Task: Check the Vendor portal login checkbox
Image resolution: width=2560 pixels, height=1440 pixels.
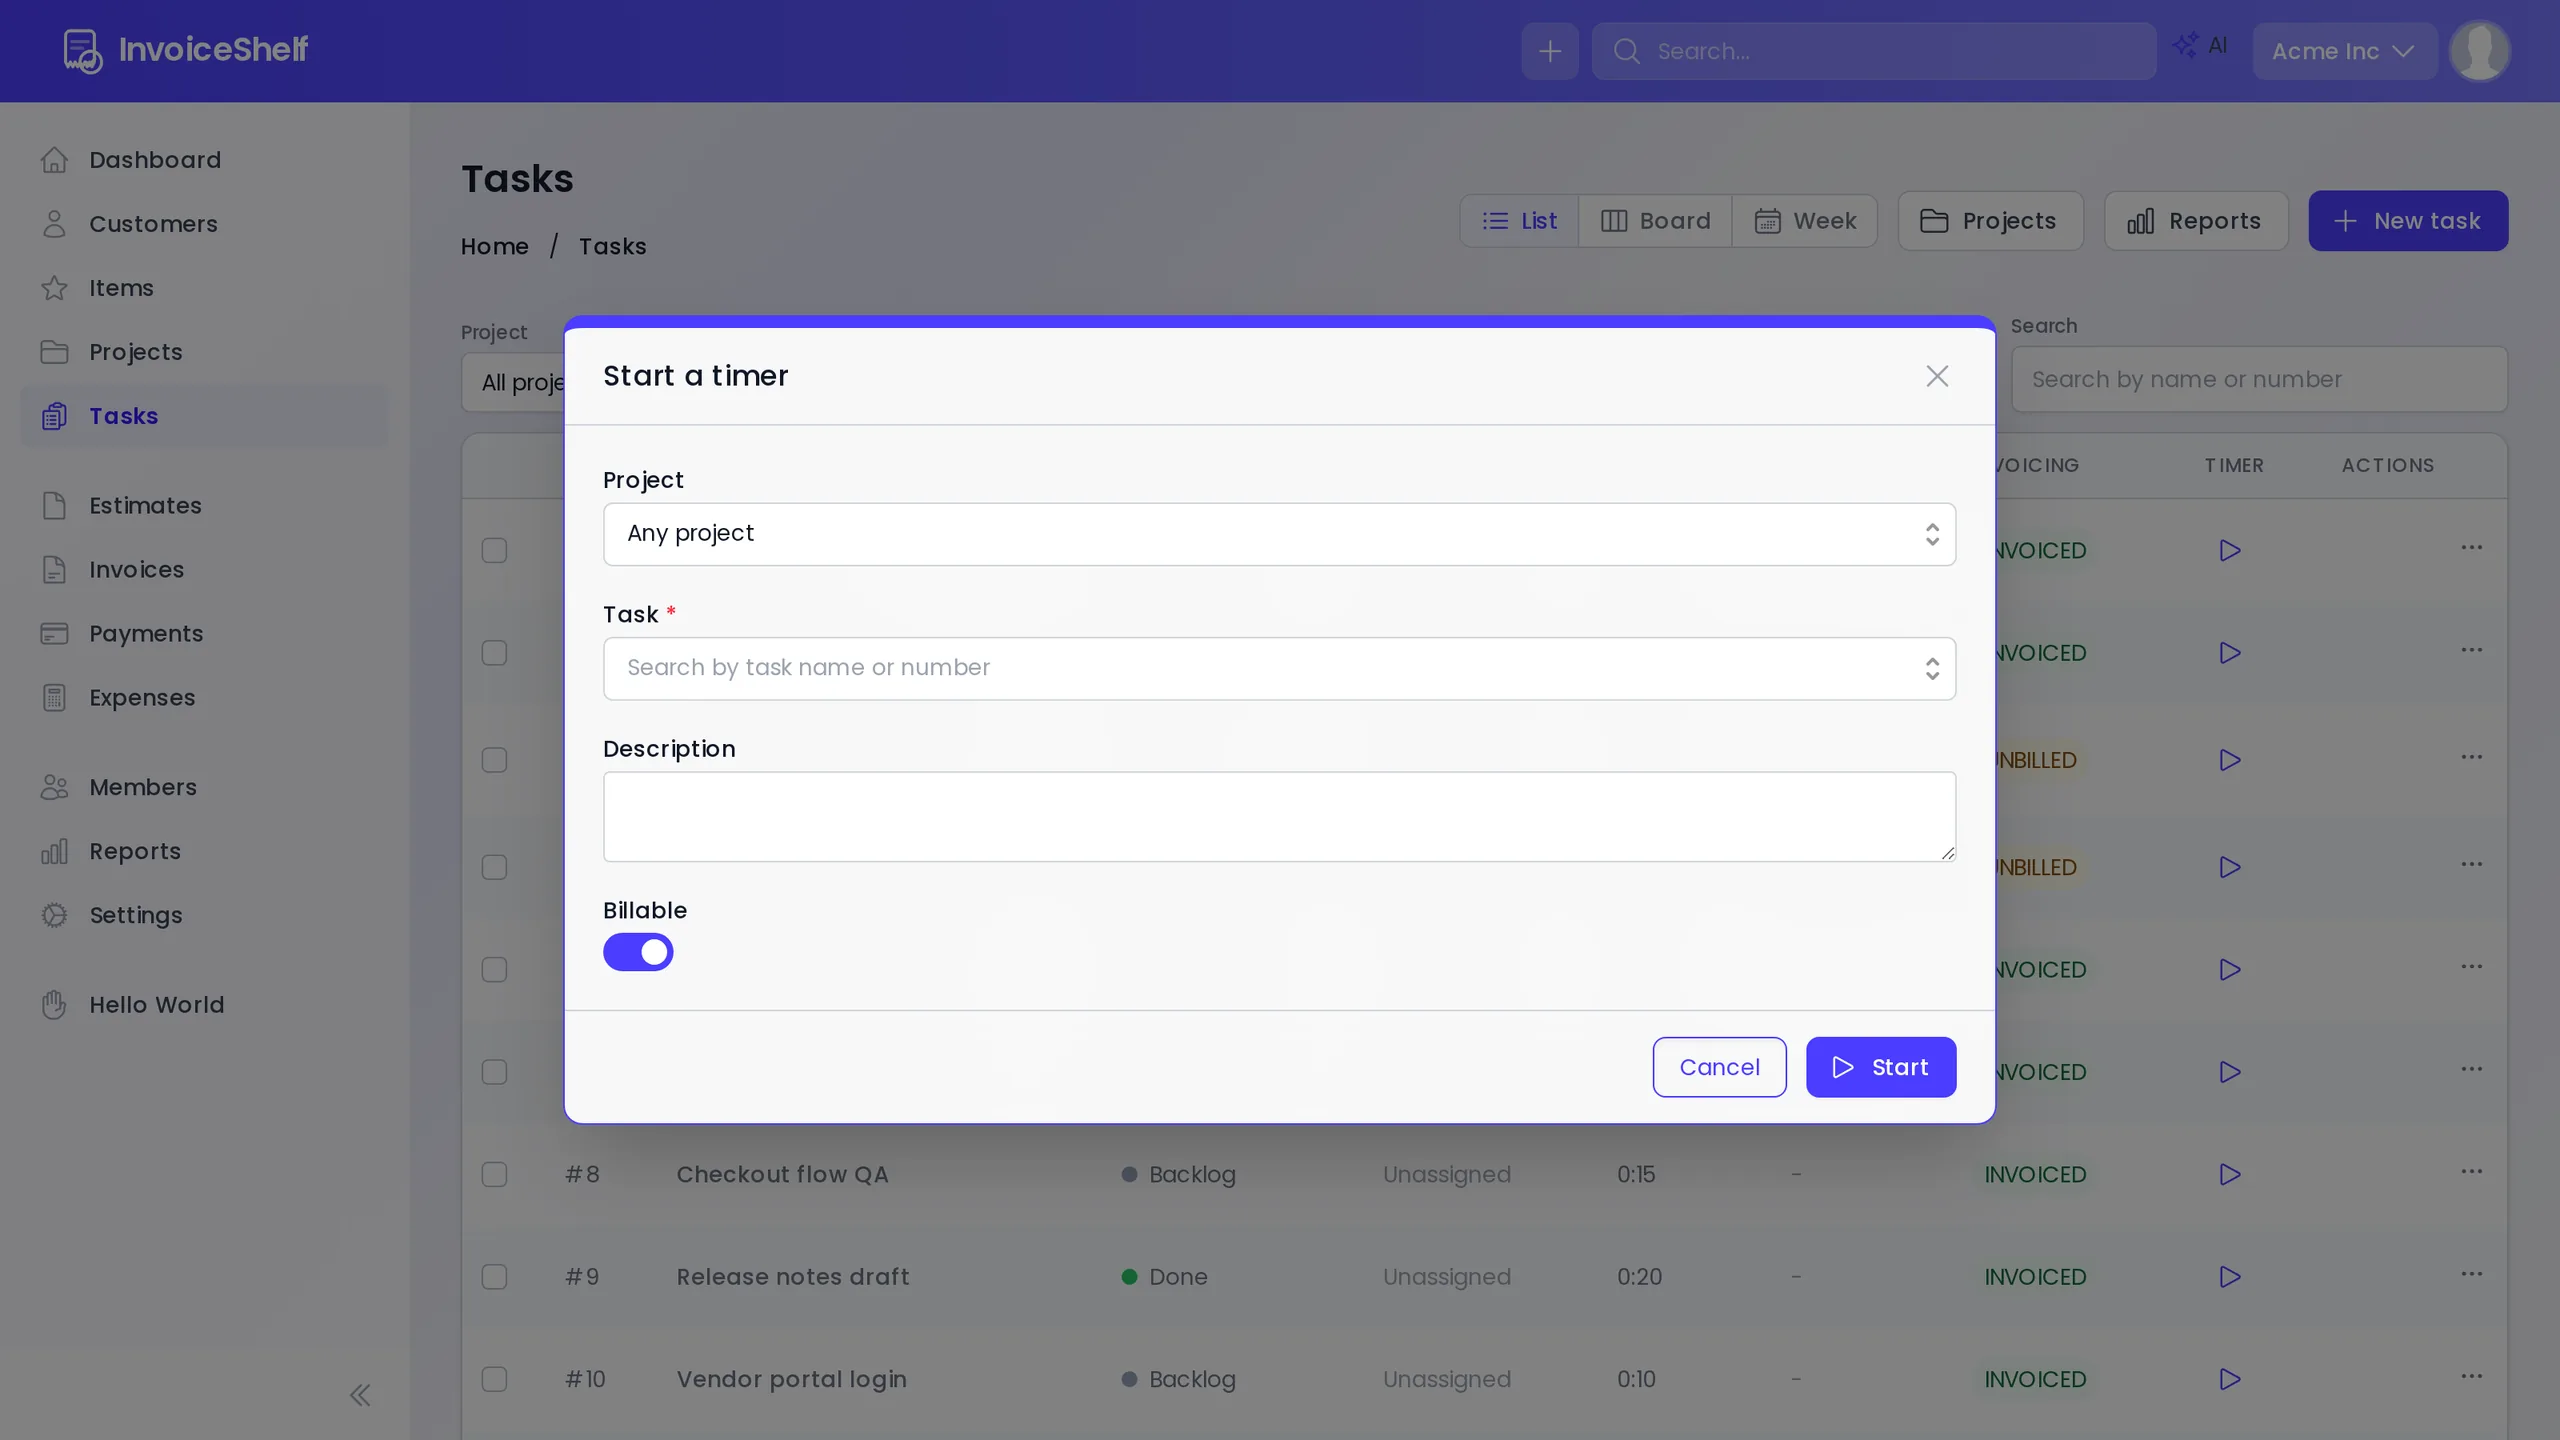Action: (494, 1379)
